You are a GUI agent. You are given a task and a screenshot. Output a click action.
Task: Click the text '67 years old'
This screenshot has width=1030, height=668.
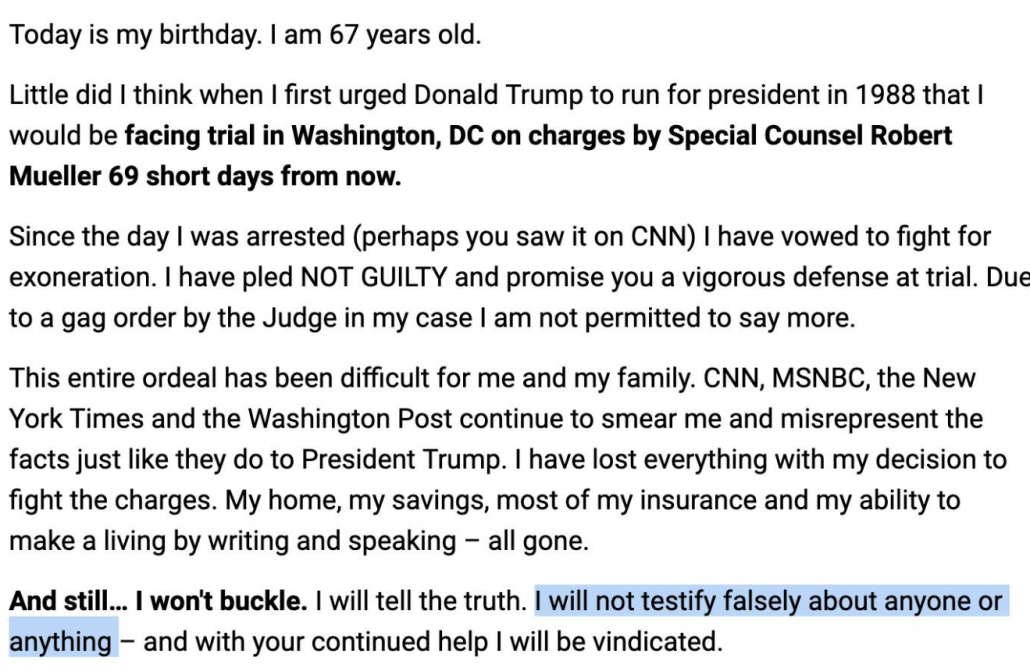click(x=403, y=35)
